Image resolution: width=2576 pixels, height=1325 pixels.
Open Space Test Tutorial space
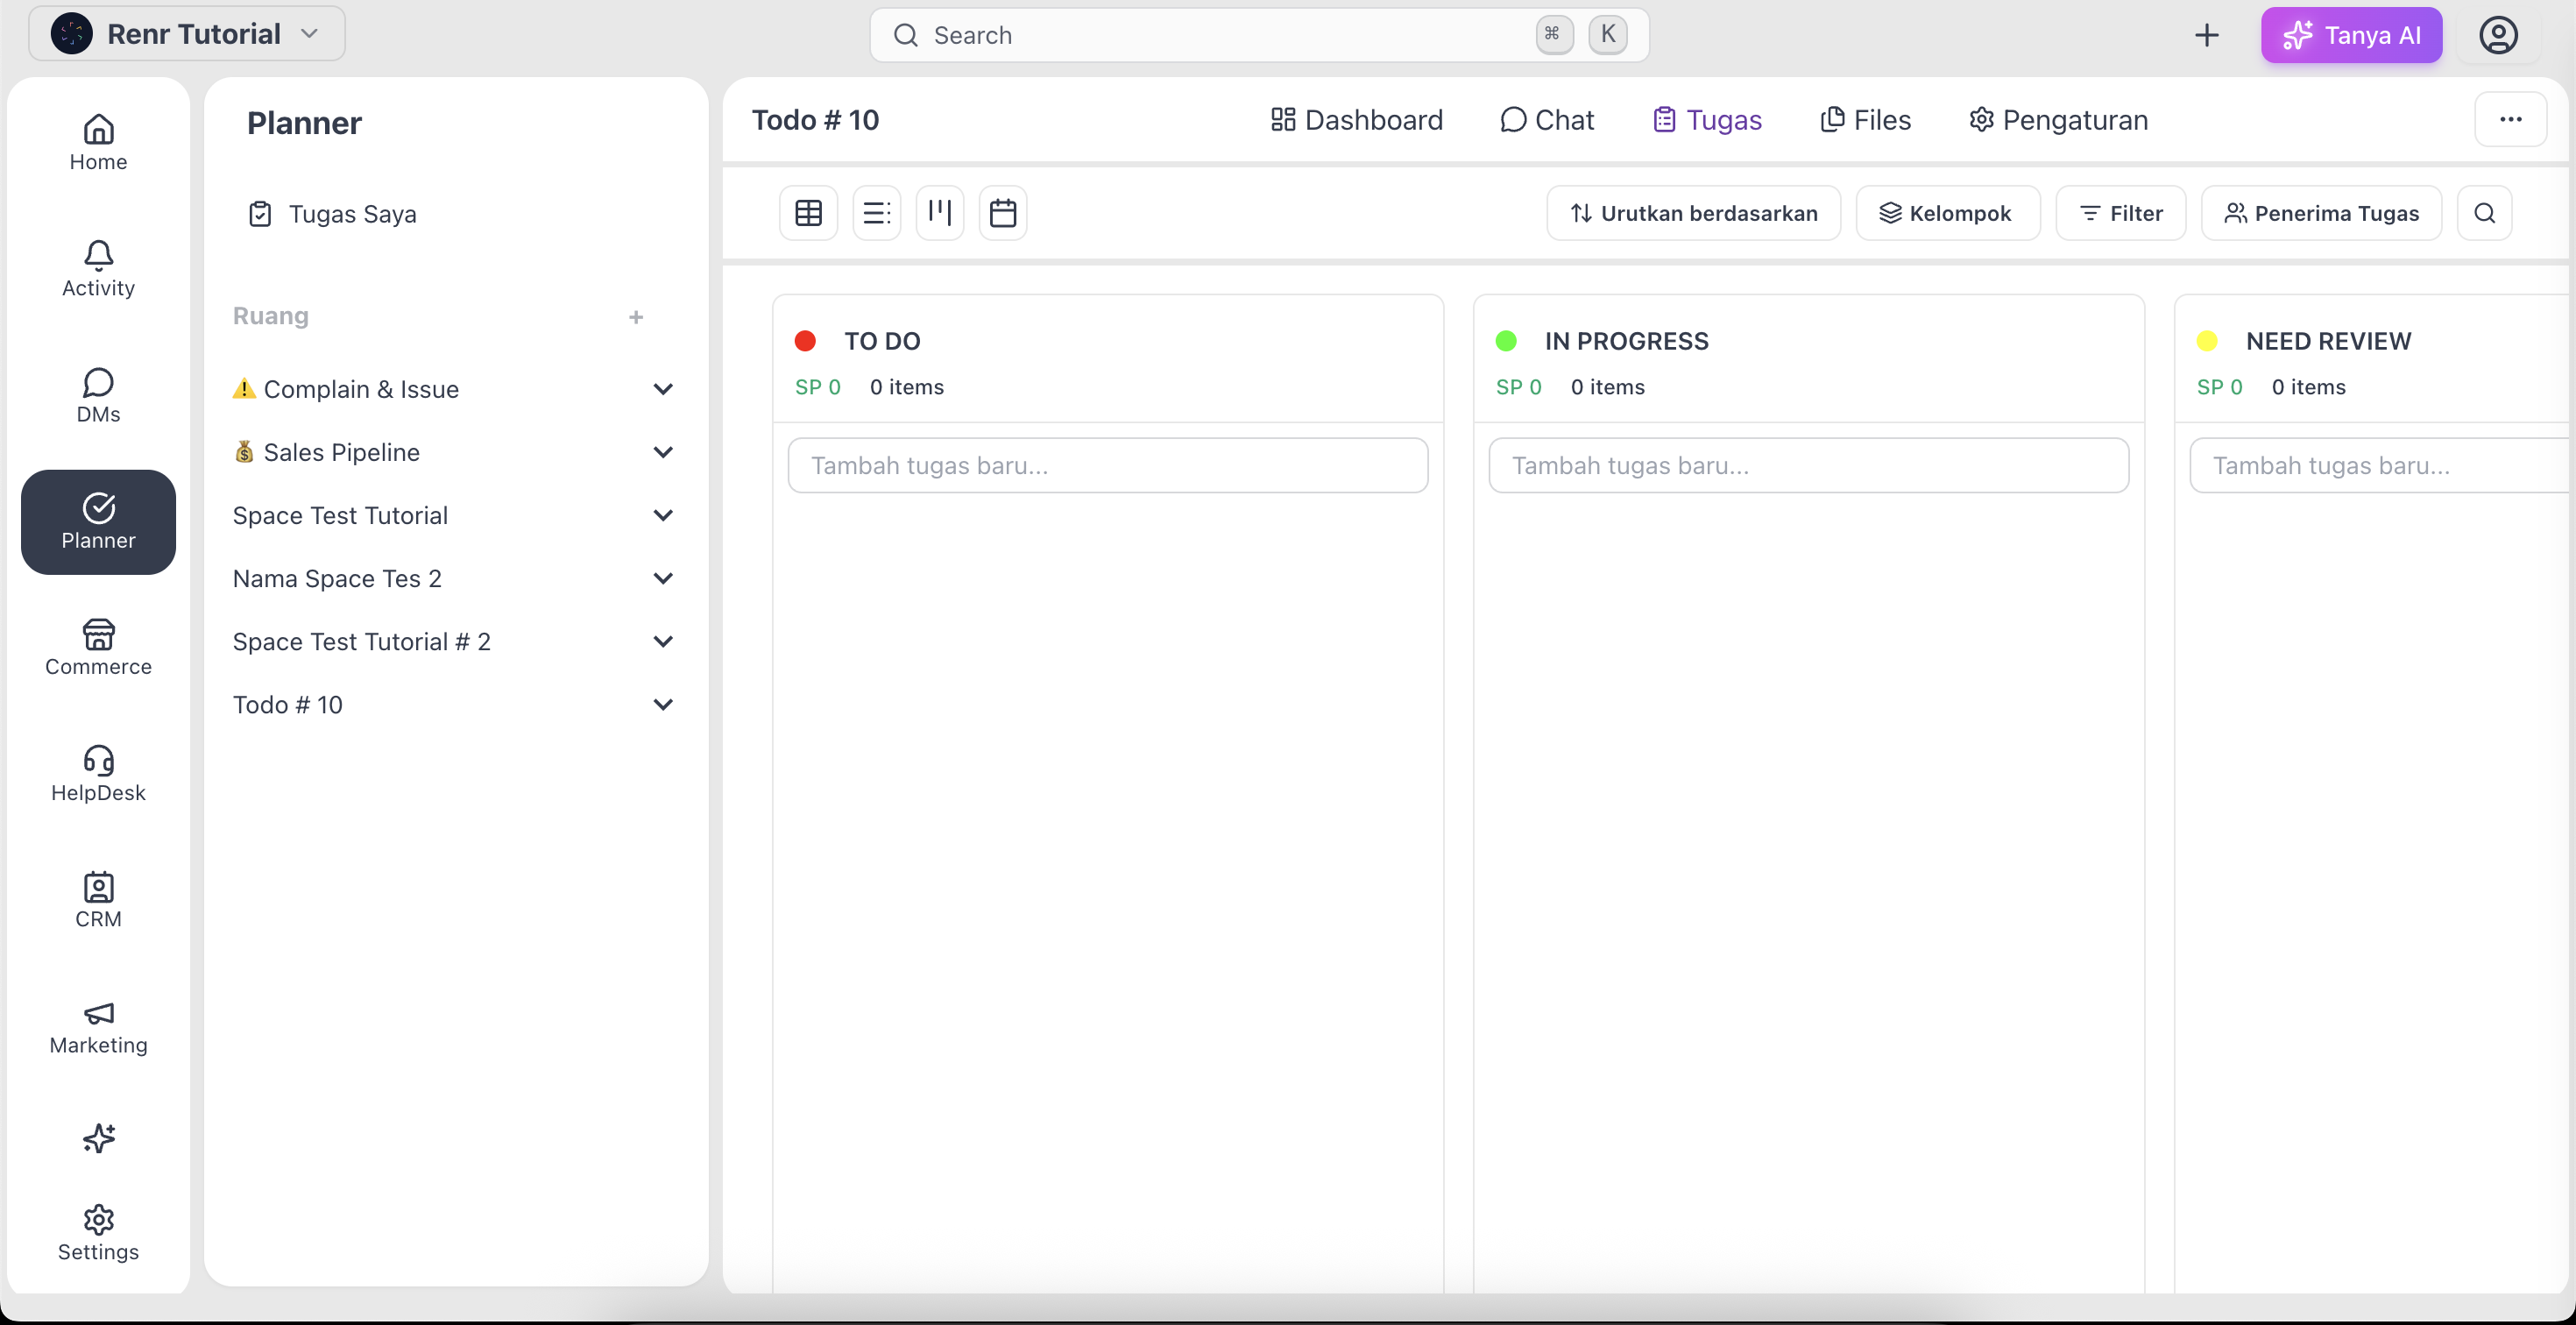click(x=340, y=515)
